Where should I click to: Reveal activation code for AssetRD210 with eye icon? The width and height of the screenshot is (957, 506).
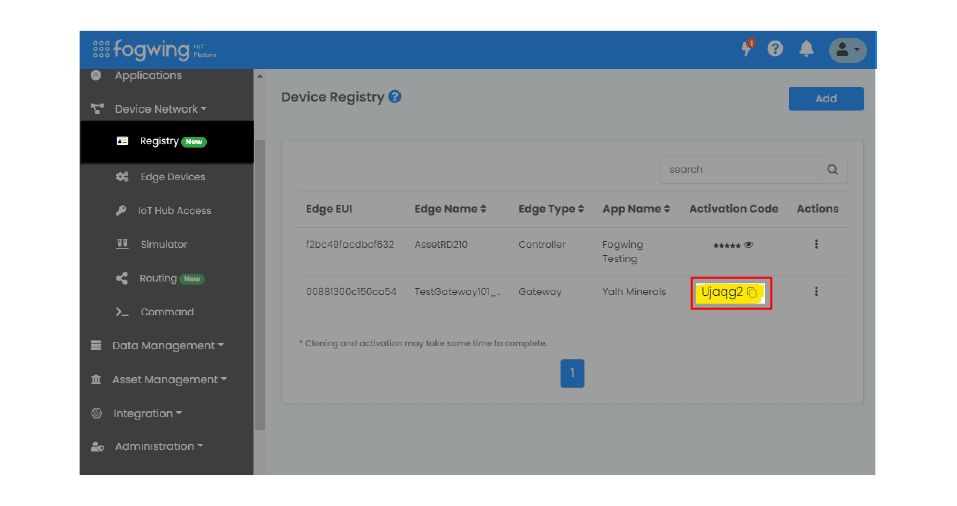(x=749, y=245)
